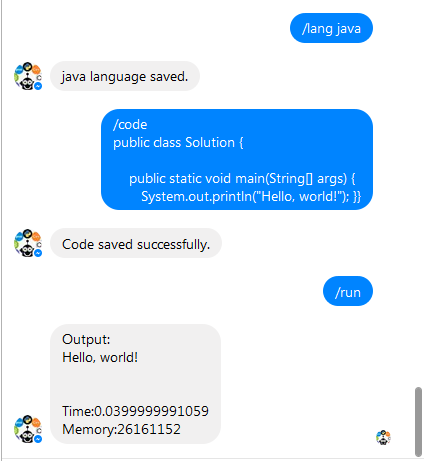Click the "Memory:26161152" line
The width and height of the screenshot is (424, 461).
pyautogui.click(x=121, y=429)
